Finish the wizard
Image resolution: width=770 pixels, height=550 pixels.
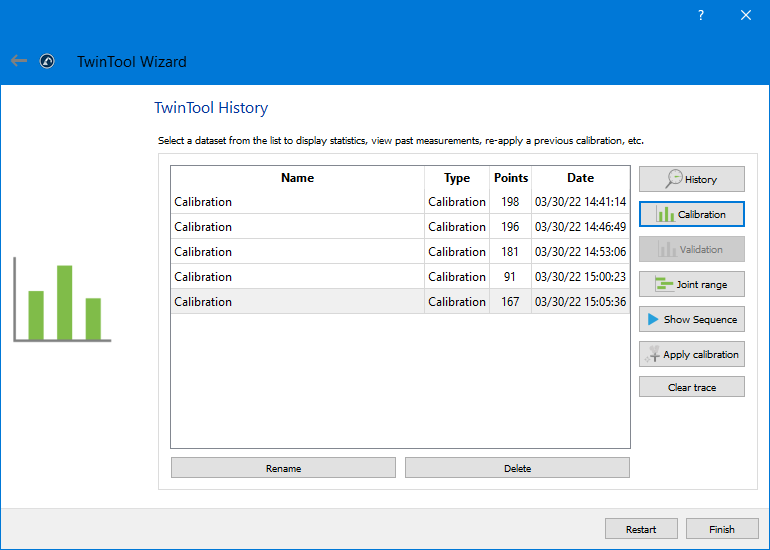pyautogui.click(x=721, y=529)
